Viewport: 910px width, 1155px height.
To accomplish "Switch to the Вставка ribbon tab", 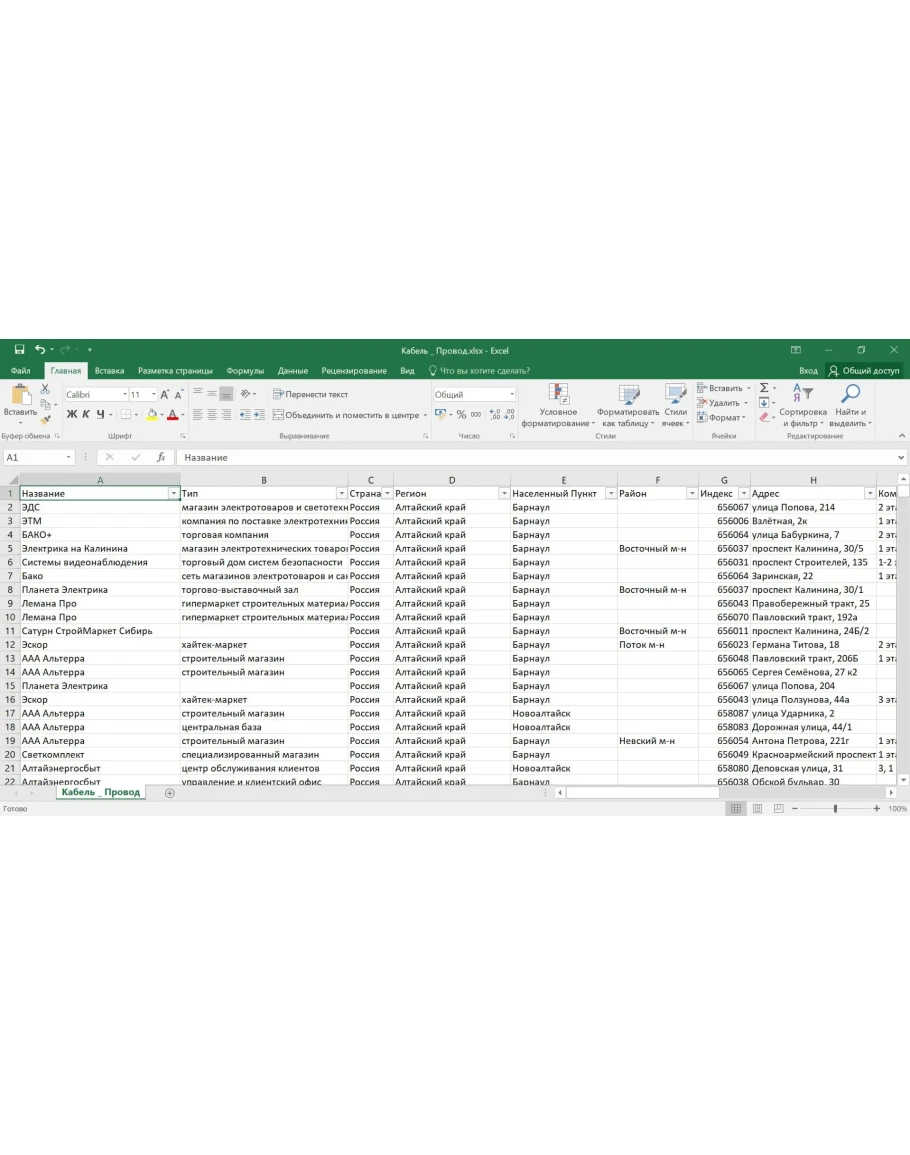I will (x=109, y=371).
